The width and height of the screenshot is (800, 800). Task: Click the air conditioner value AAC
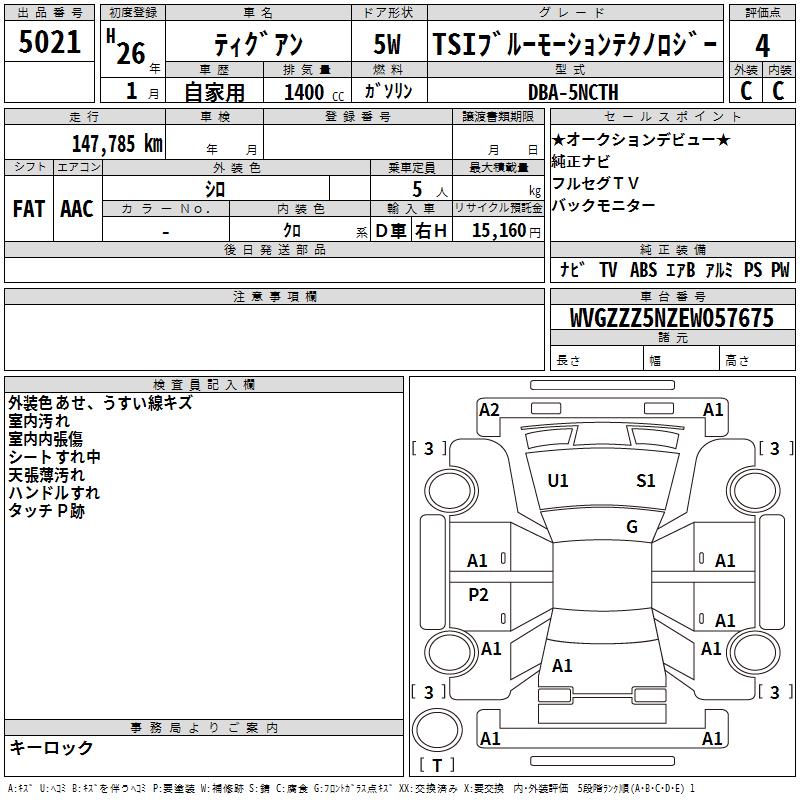pos(77,209)
